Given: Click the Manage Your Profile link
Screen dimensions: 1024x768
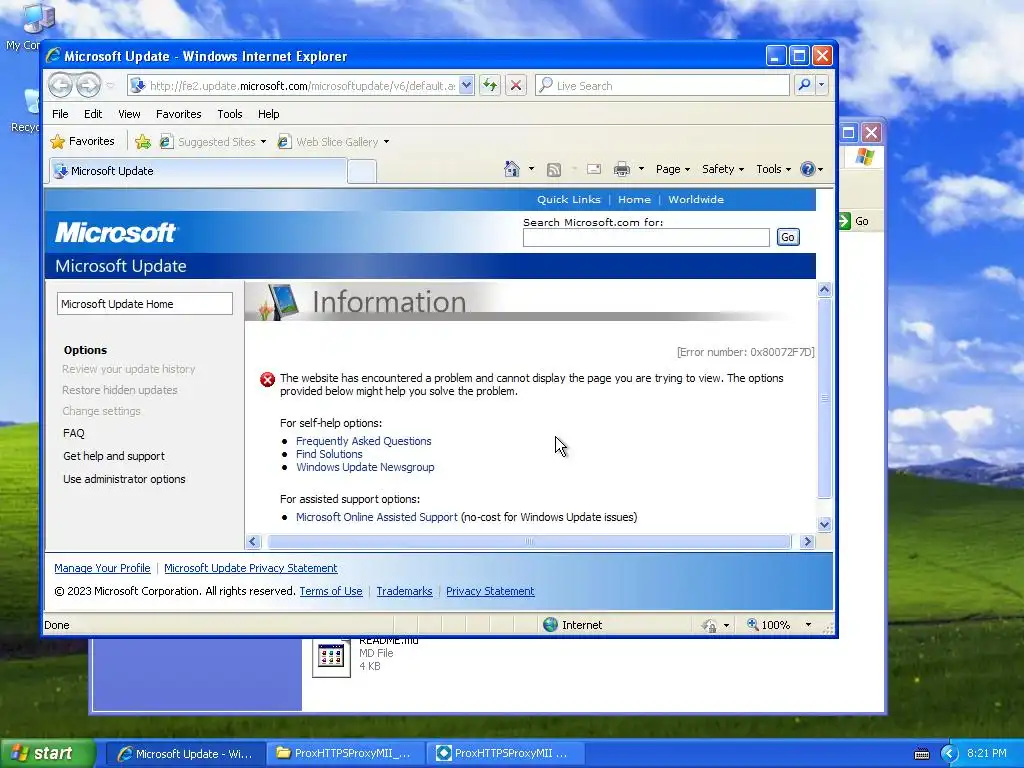Looking at the screenshot, I should pyautogui.click(x=102, y=568).
